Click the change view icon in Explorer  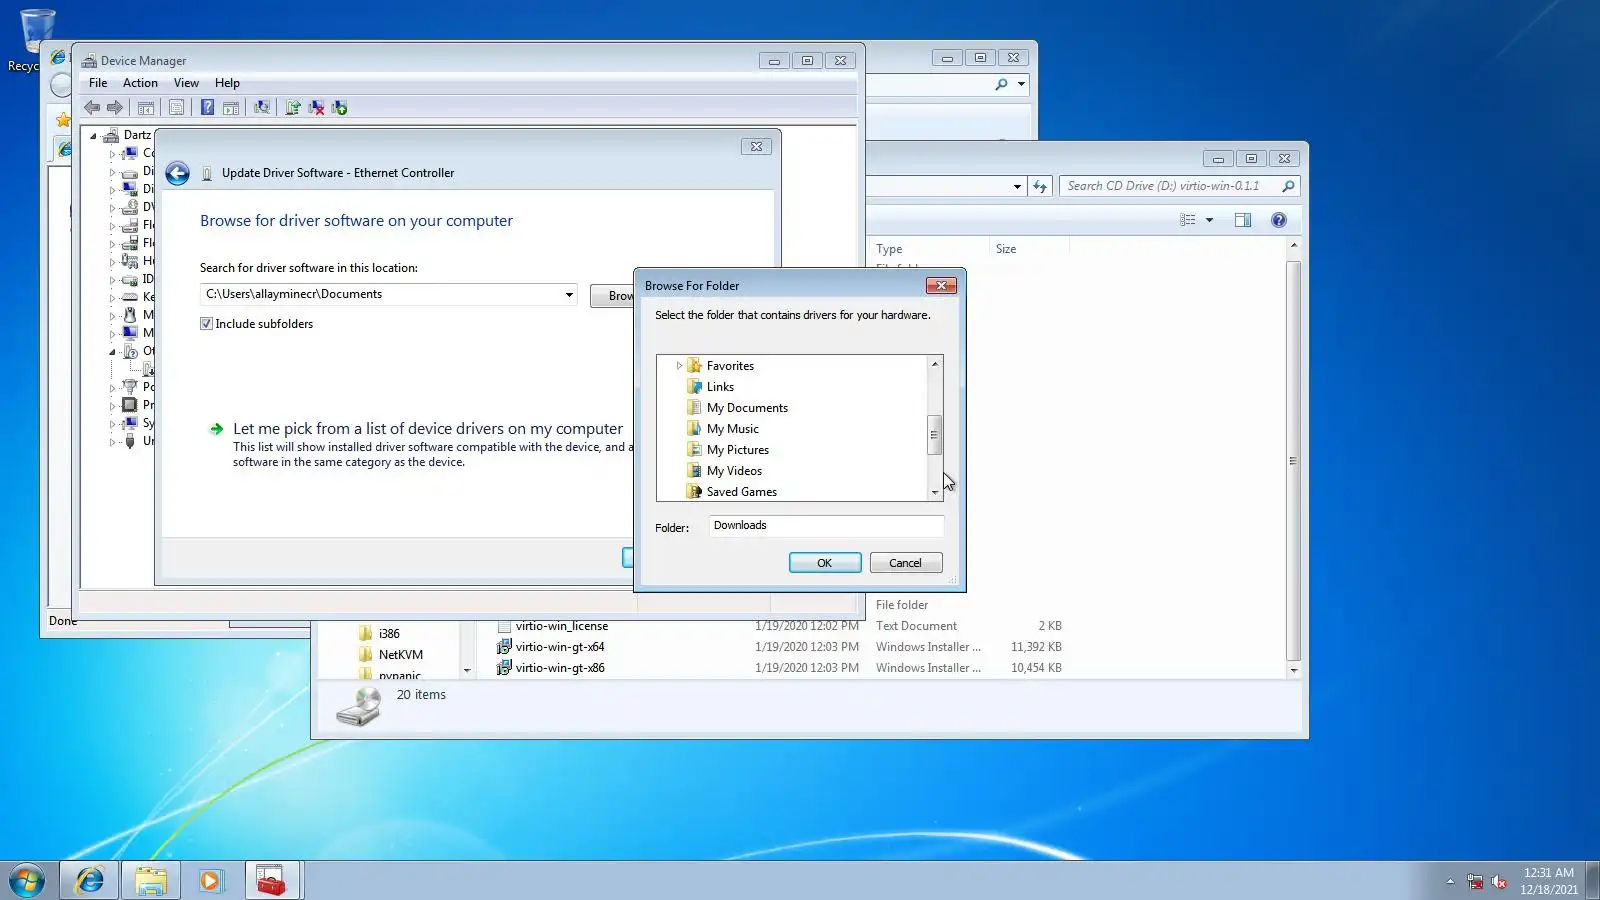click(x=1188, y=220)
